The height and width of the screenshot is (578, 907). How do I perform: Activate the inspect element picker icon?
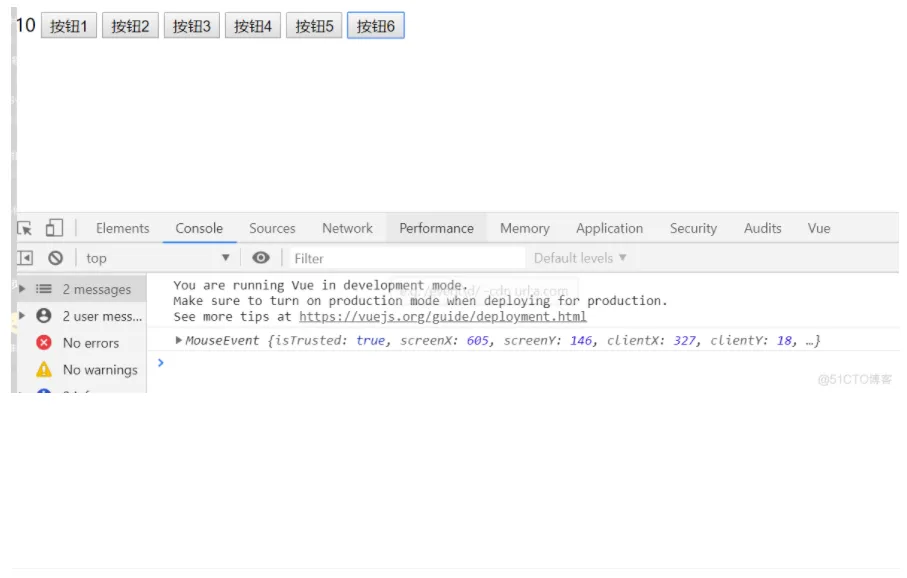25,228
